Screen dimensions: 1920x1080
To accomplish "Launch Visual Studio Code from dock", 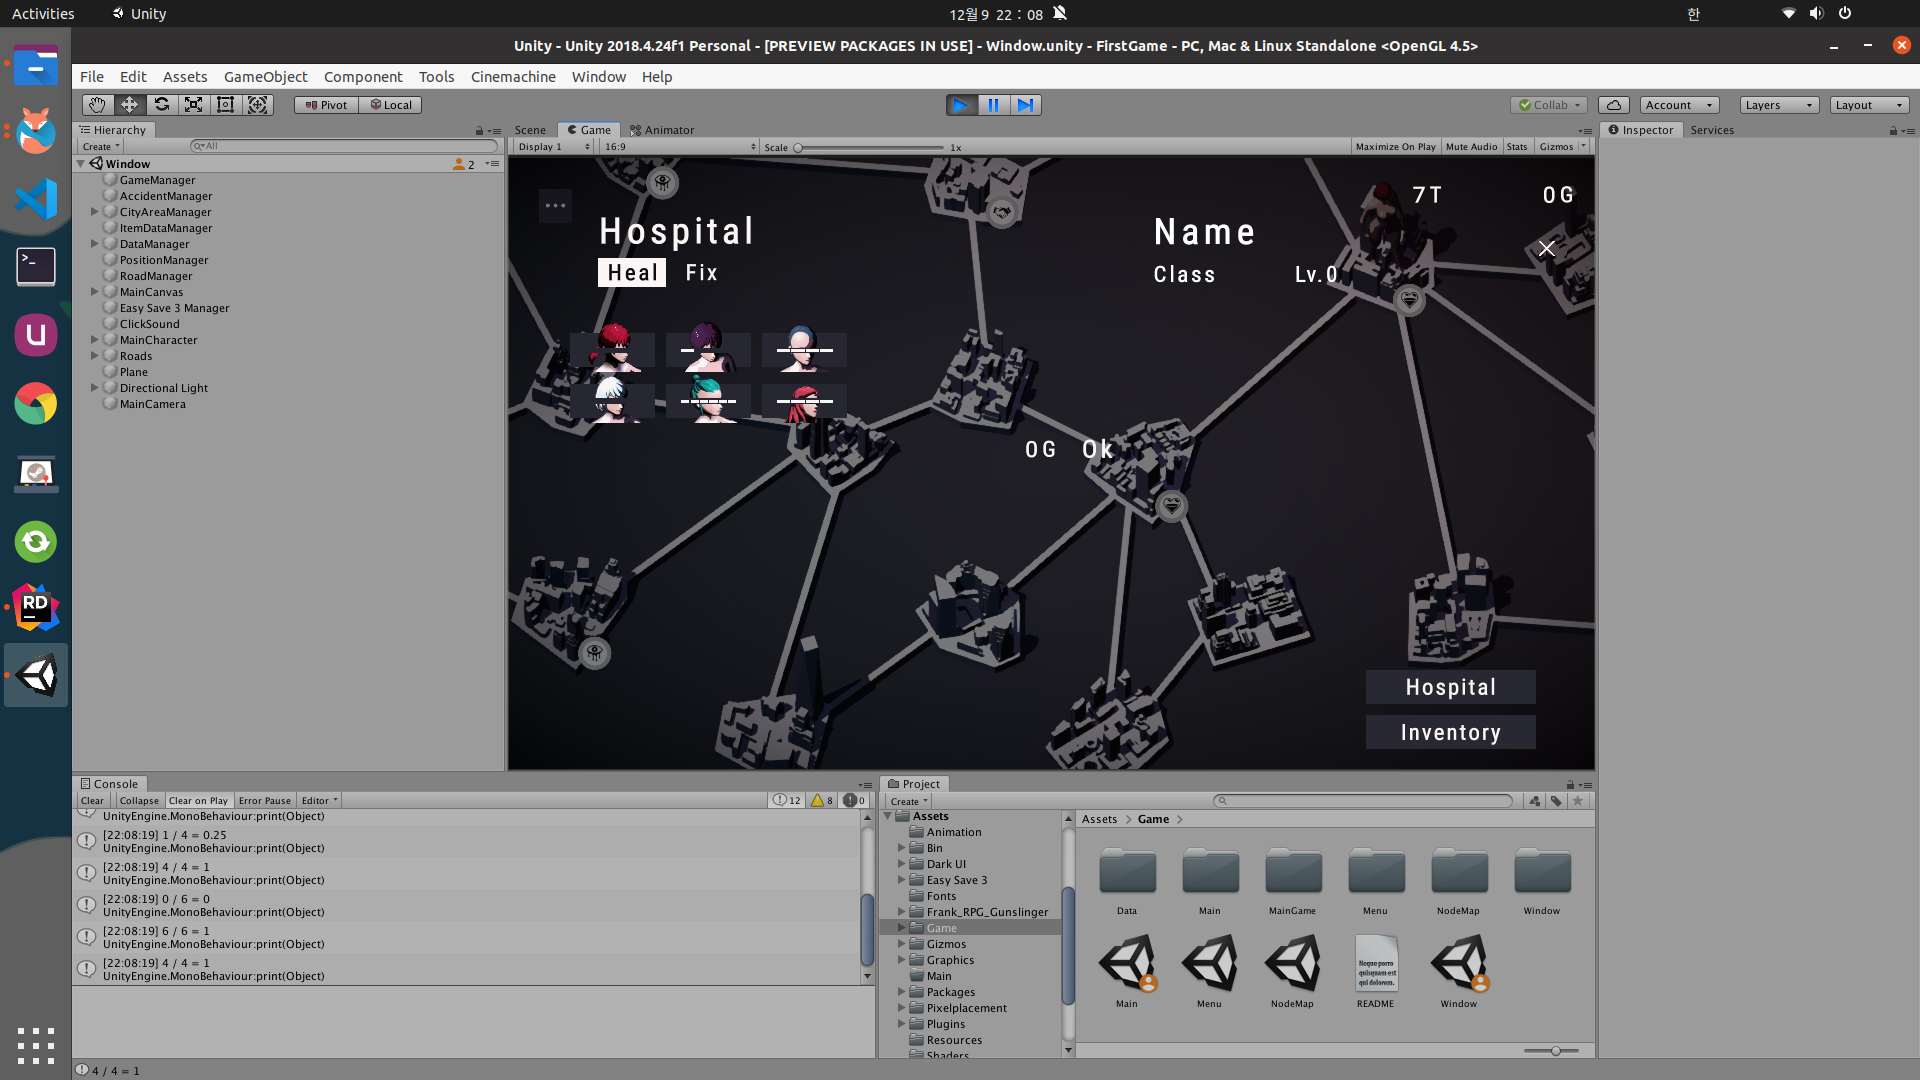I will pos(36,198).
